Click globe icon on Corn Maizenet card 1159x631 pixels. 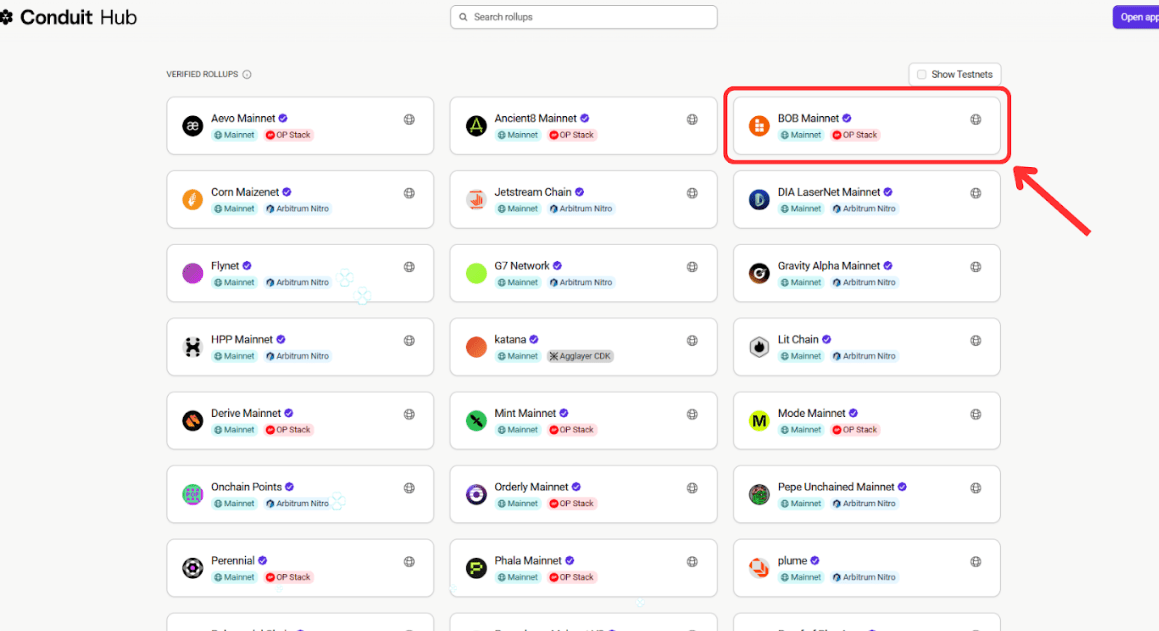pos(409,193)
